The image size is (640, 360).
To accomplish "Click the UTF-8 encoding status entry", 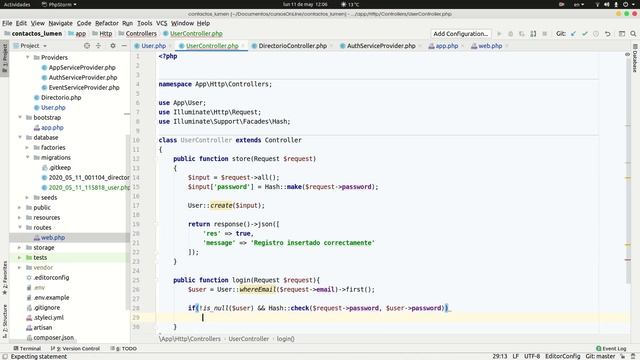I will click(532, 356).
